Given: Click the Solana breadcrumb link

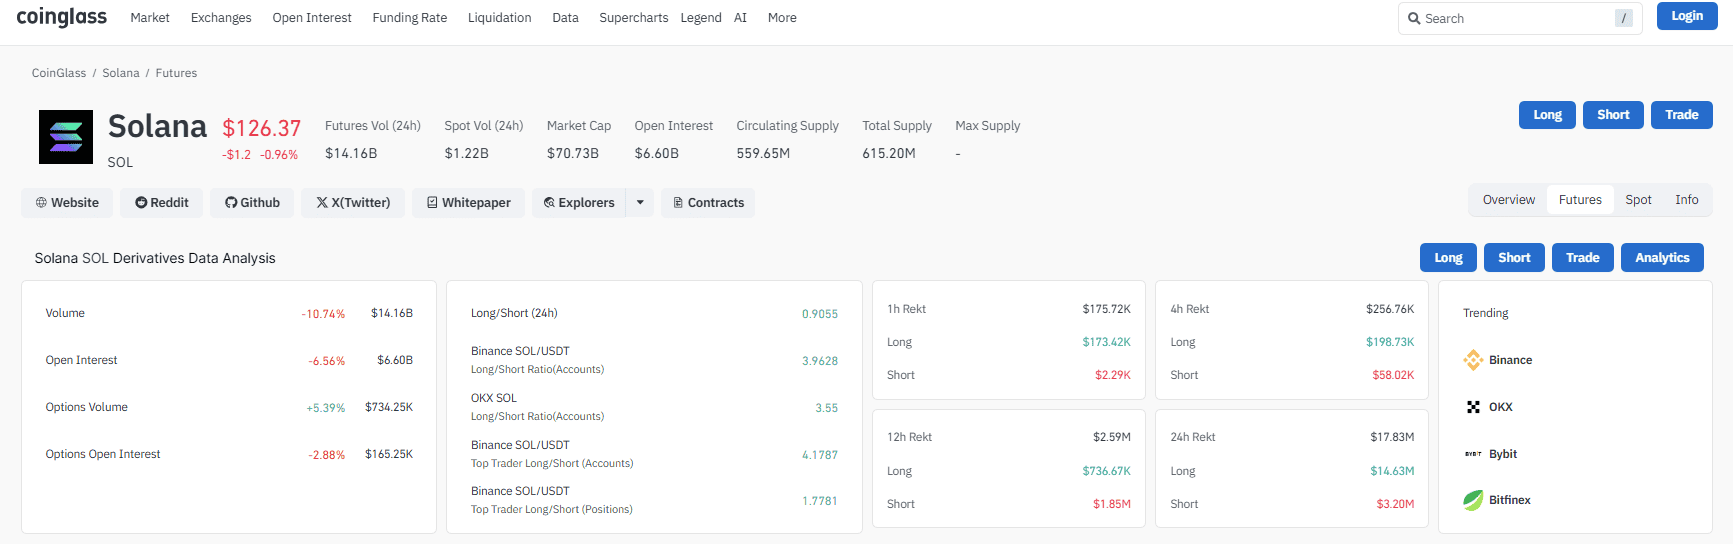Looking at the screenshot, I should tap(121, 73).
